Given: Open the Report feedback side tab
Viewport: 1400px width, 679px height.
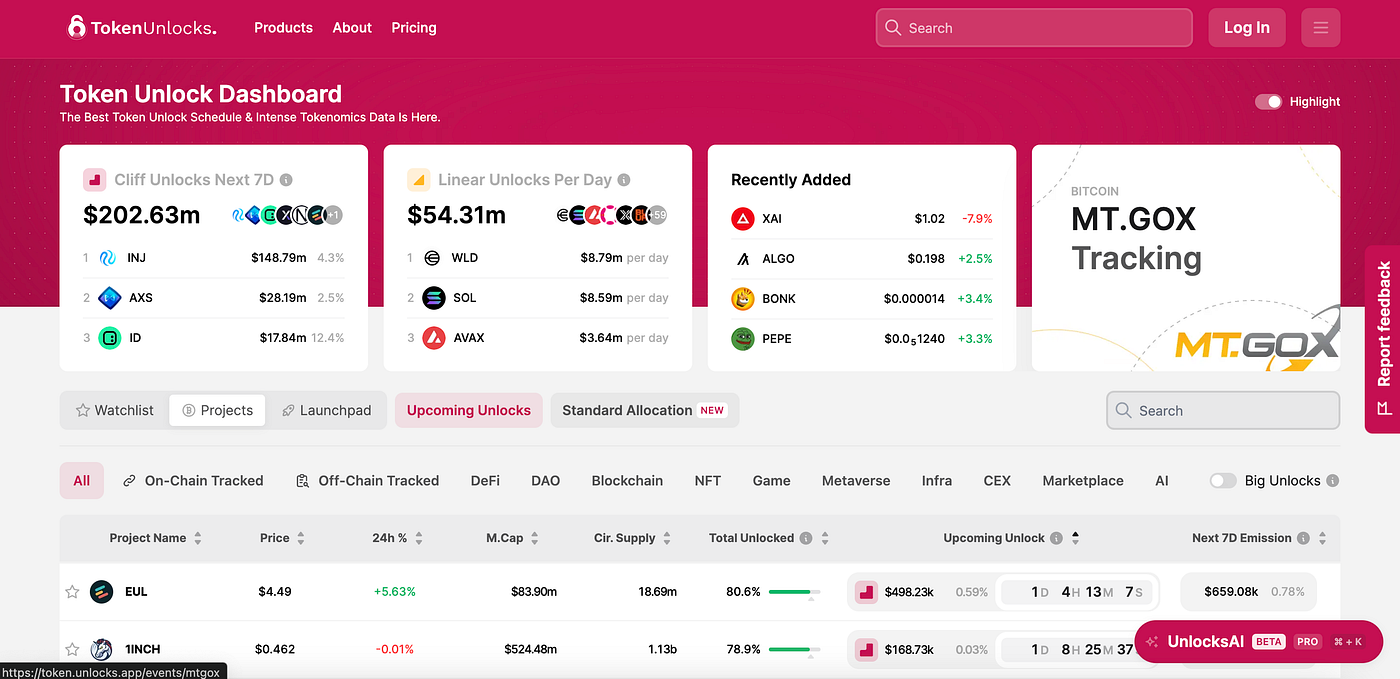Looking at the screenshot, I should [x=1385, y=340].
